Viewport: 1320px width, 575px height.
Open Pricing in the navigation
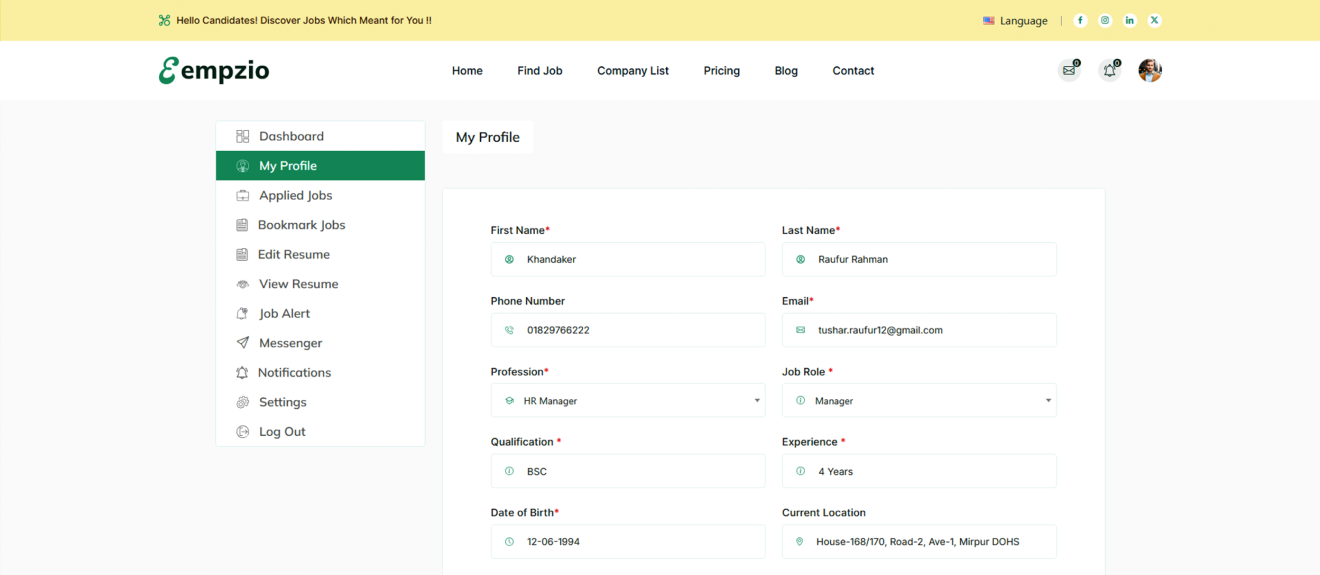point(722,71)
